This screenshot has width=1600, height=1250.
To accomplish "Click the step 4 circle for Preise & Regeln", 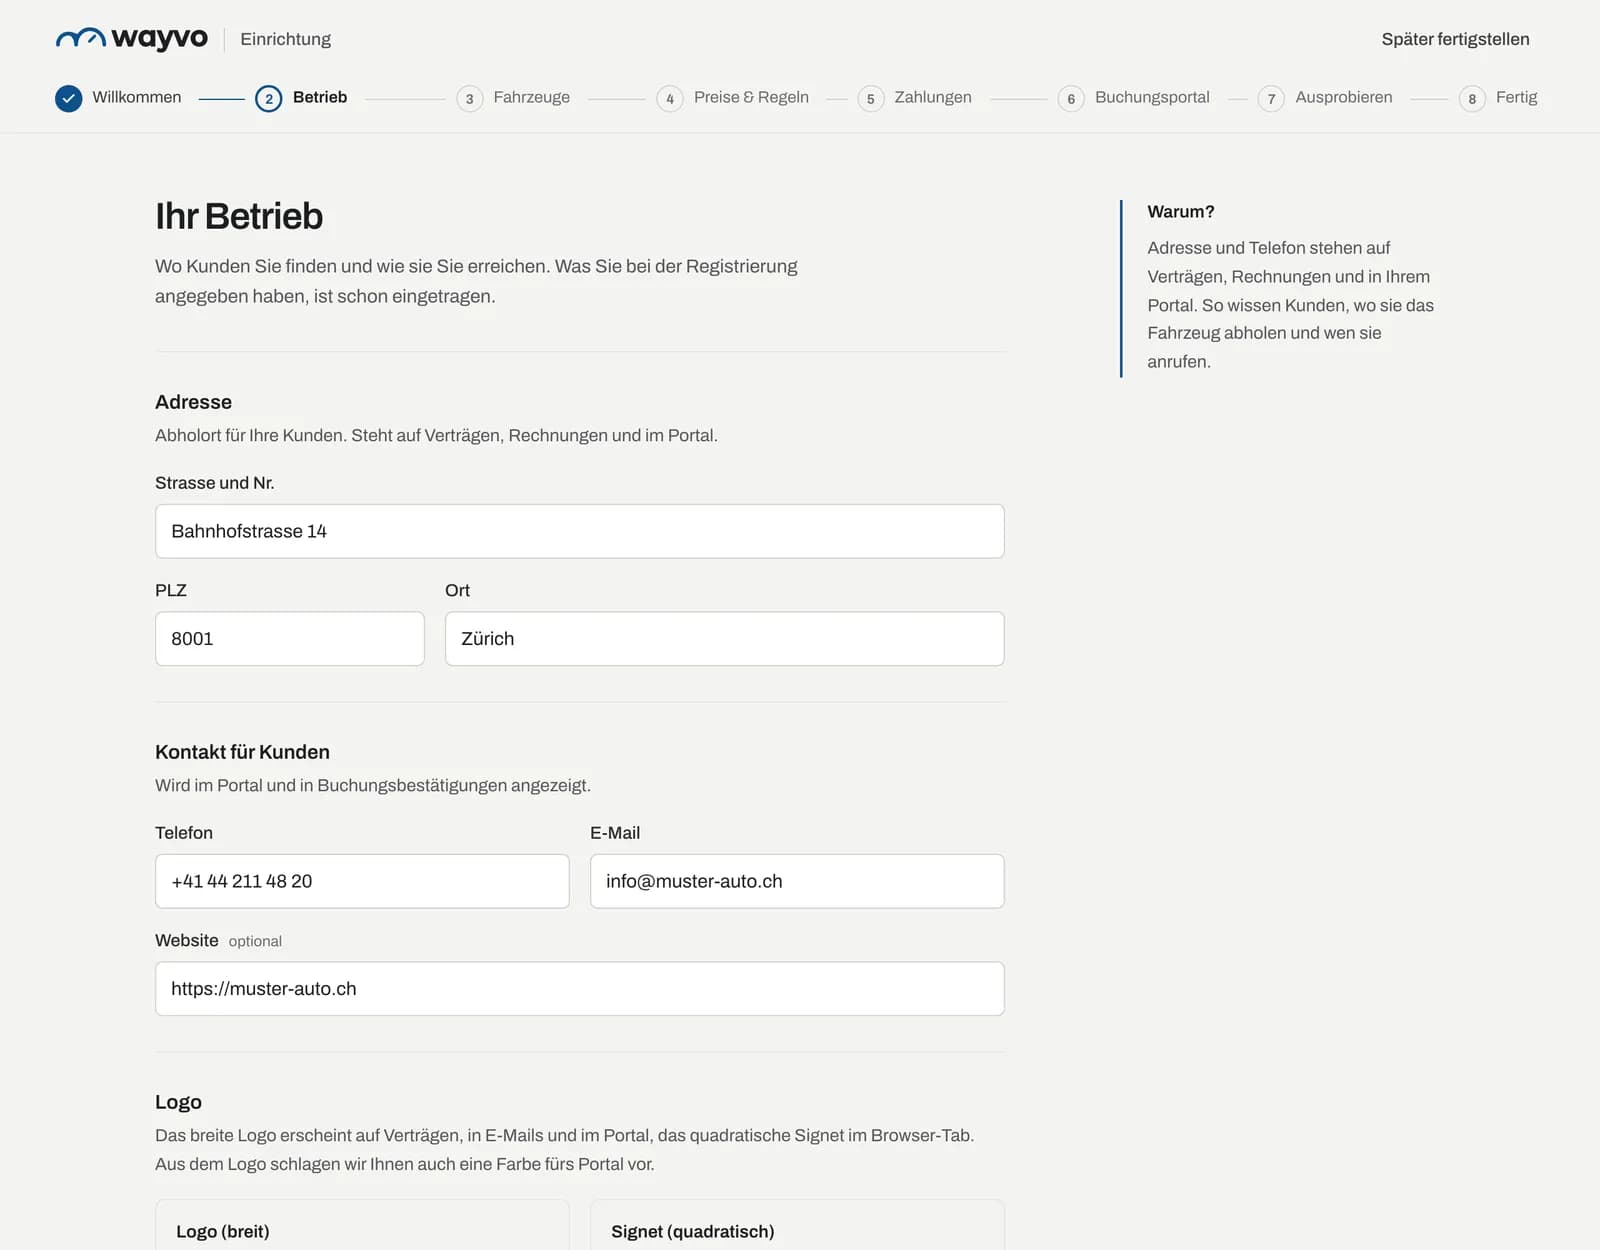I will click(670, 98).
